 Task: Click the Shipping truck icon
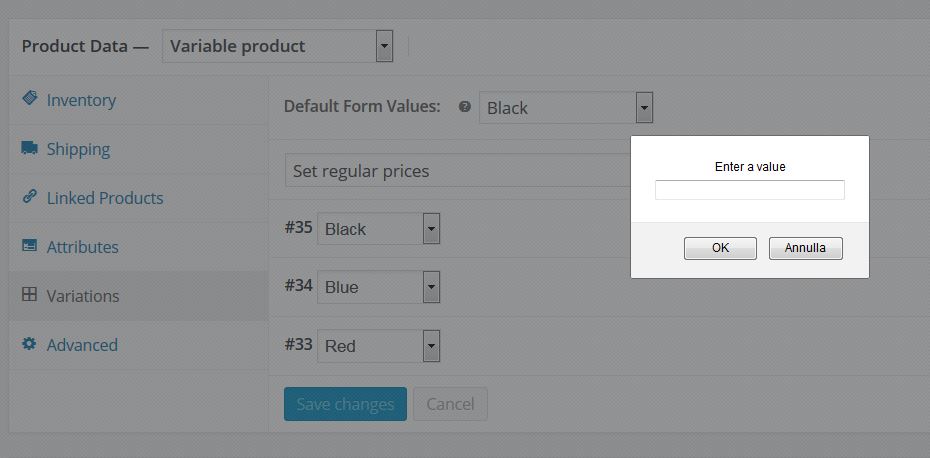(30, 148)
